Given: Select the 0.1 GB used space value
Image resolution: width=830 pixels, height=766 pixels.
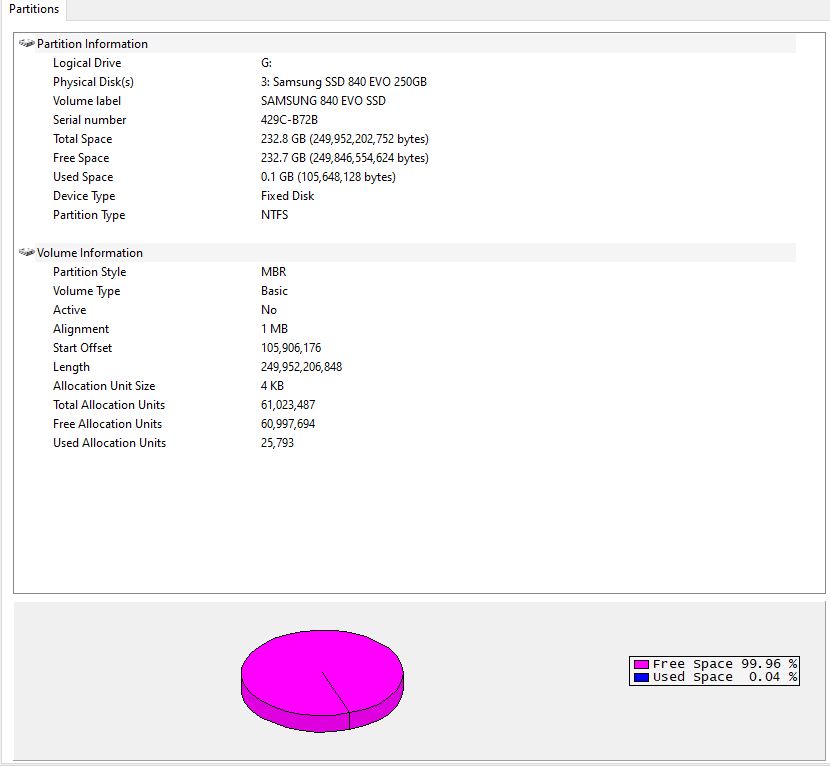Looking at the screenshot, I should 328,177.
